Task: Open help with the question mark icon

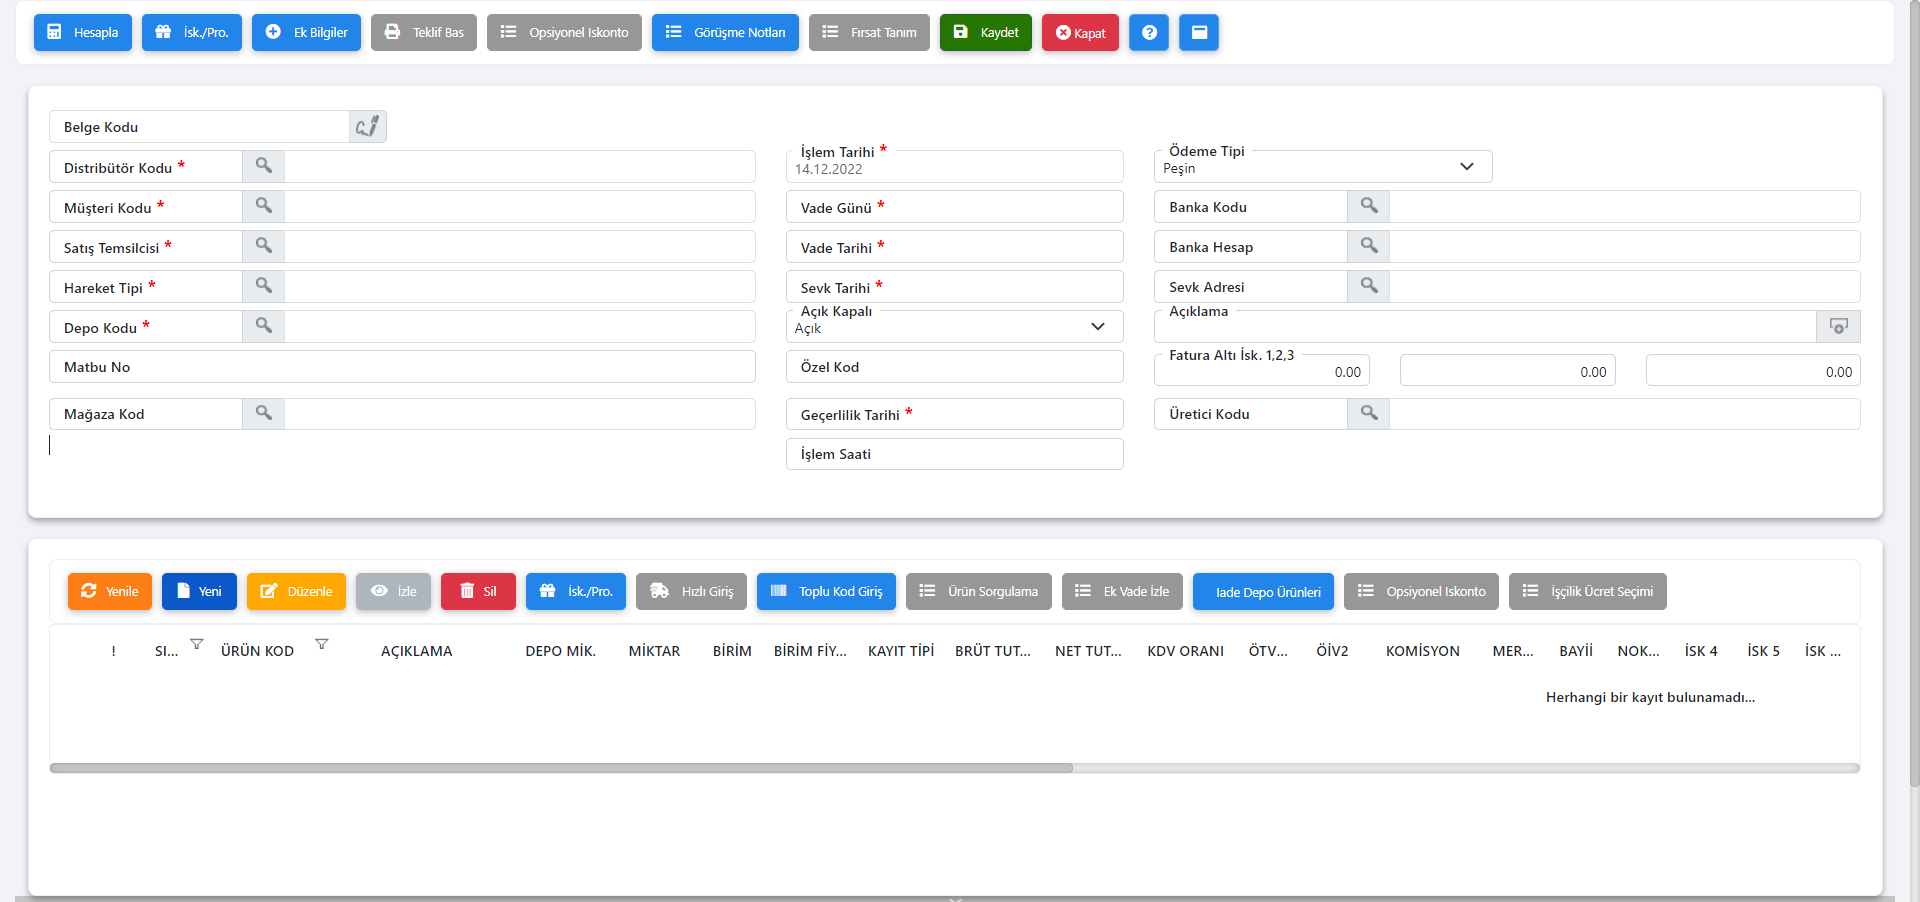Action: [x=1149, y=32]
